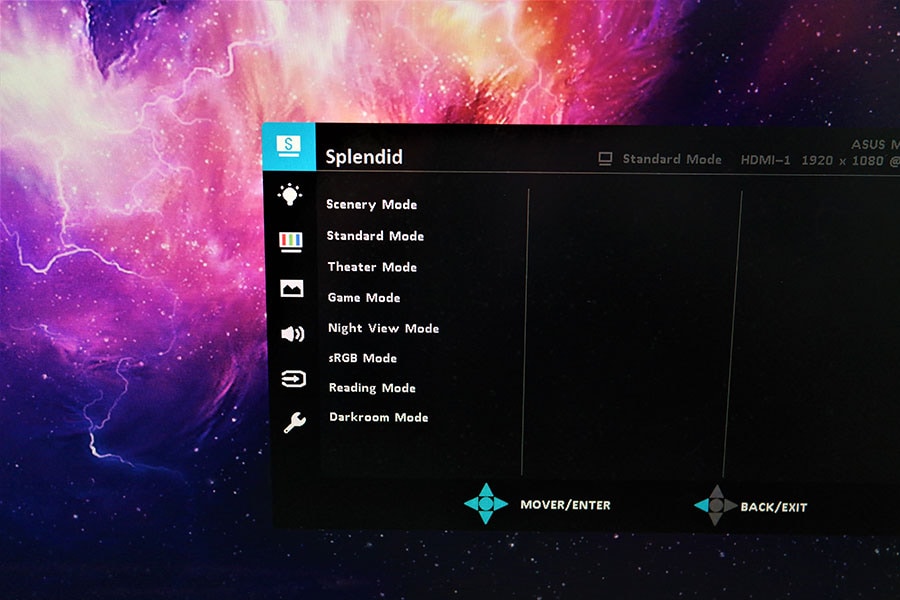Choose Darkroom Mode
The image size is (900, 600).
pos(378,417)
